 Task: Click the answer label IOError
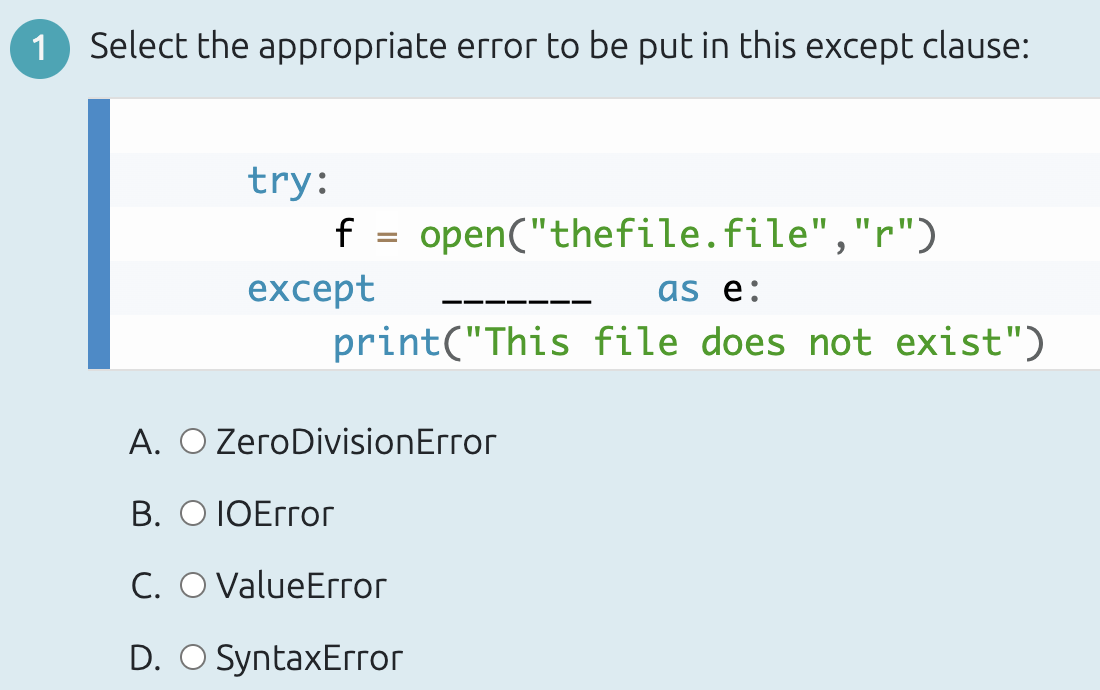coord(275,513)
